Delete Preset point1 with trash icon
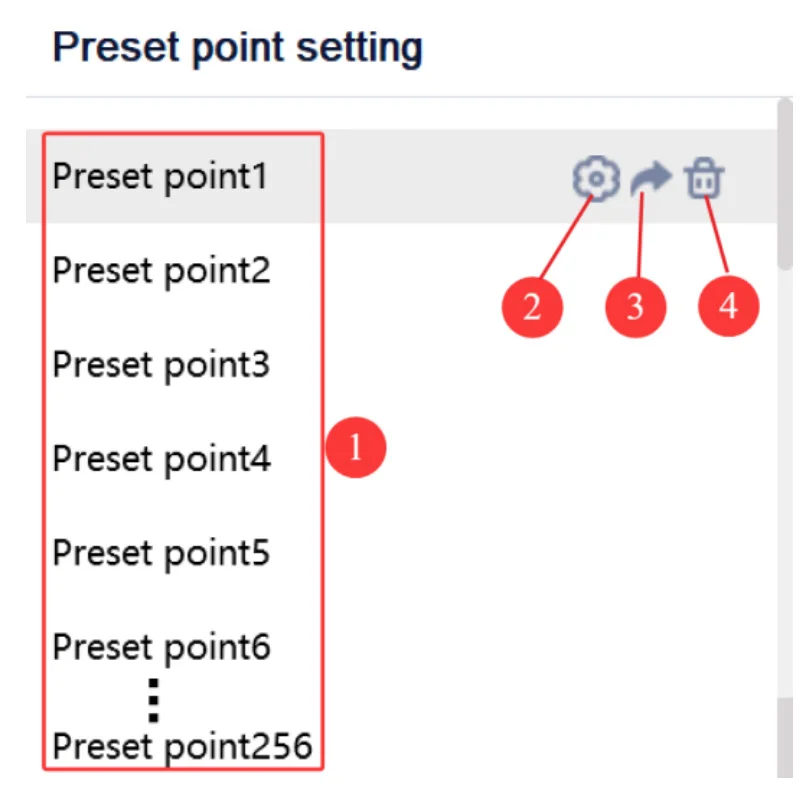Screen dimensions: 808x805 (705, 180)
